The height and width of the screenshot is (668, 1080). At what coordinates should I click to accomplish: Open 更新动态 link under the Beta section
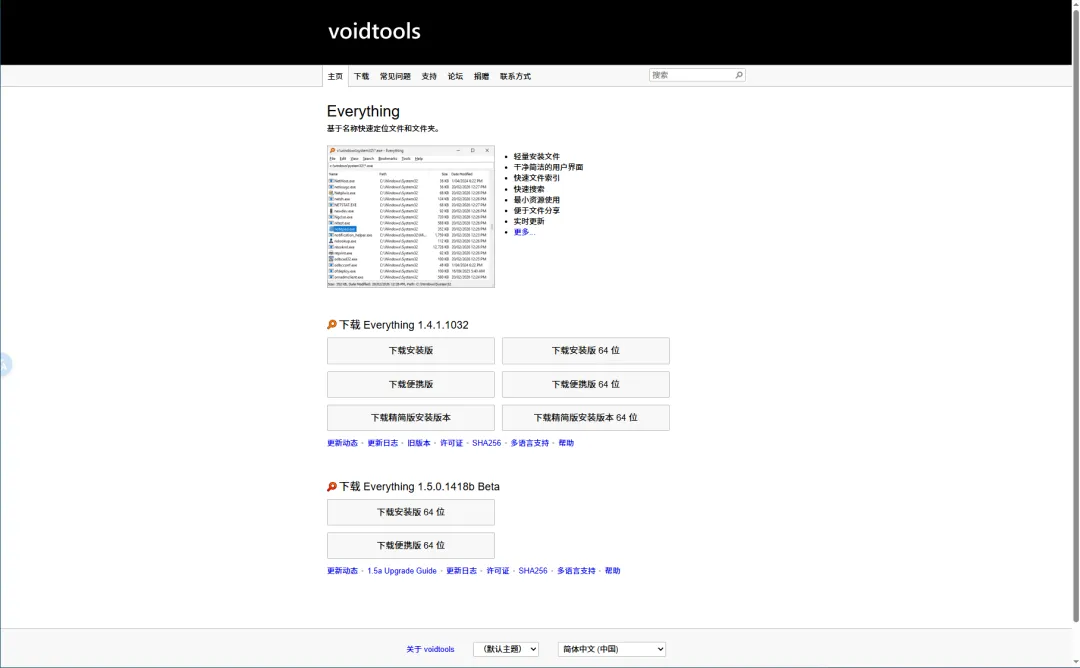pos(342,571)
